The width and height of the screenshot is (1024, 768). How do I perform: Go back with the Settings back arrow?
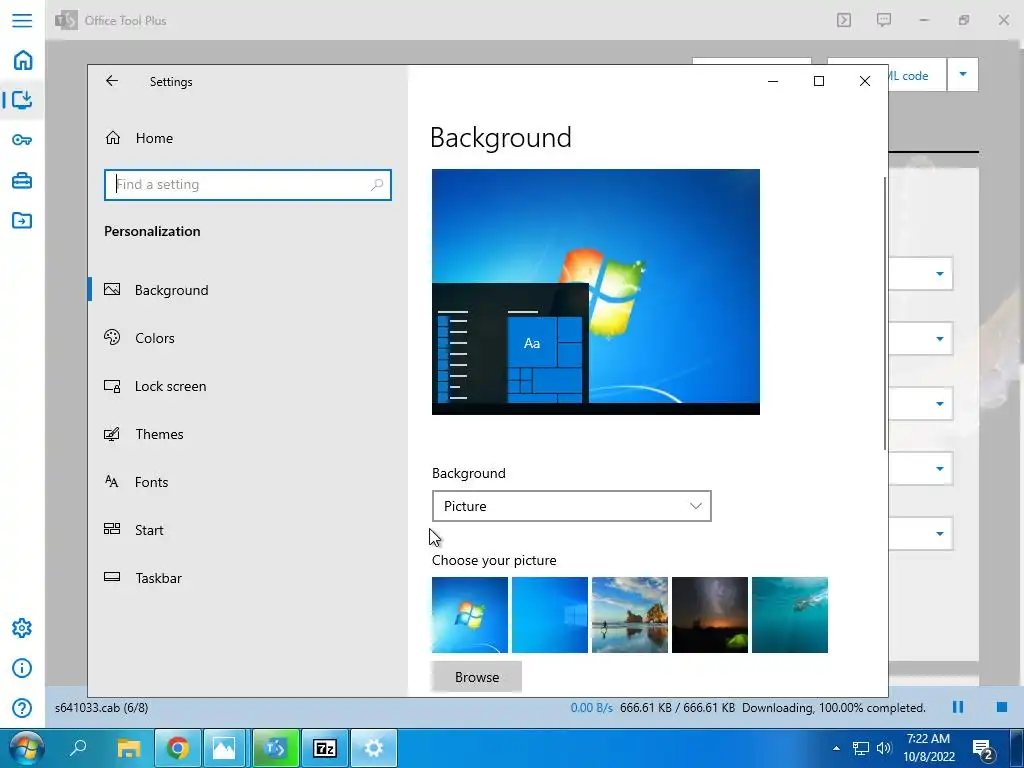pos(112,81)
